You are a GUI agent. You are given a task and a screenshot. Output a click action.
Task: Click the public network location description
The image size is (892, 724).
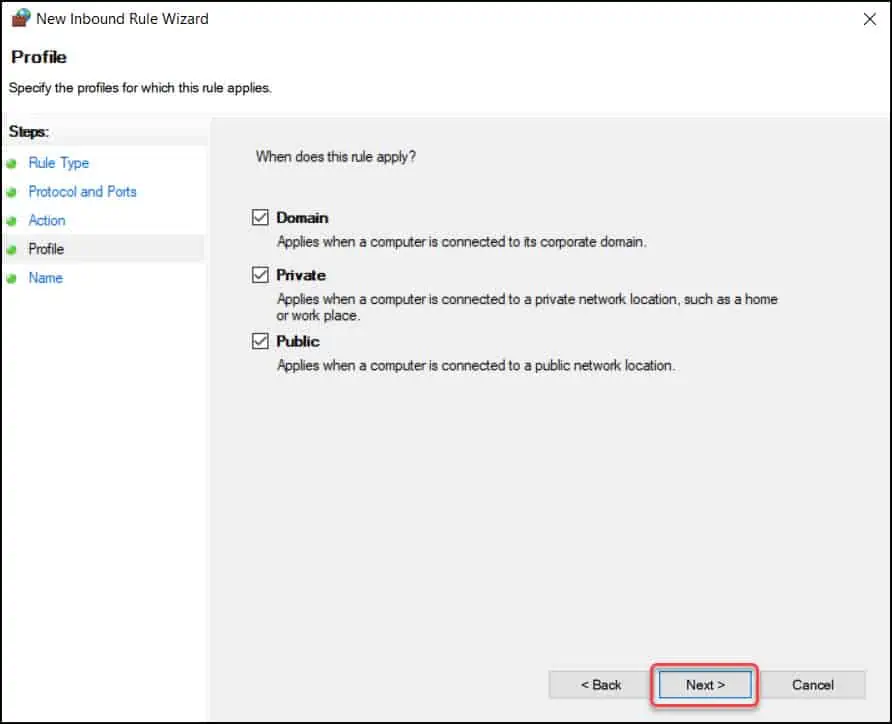pyautogui.click(x=476, y=365)
